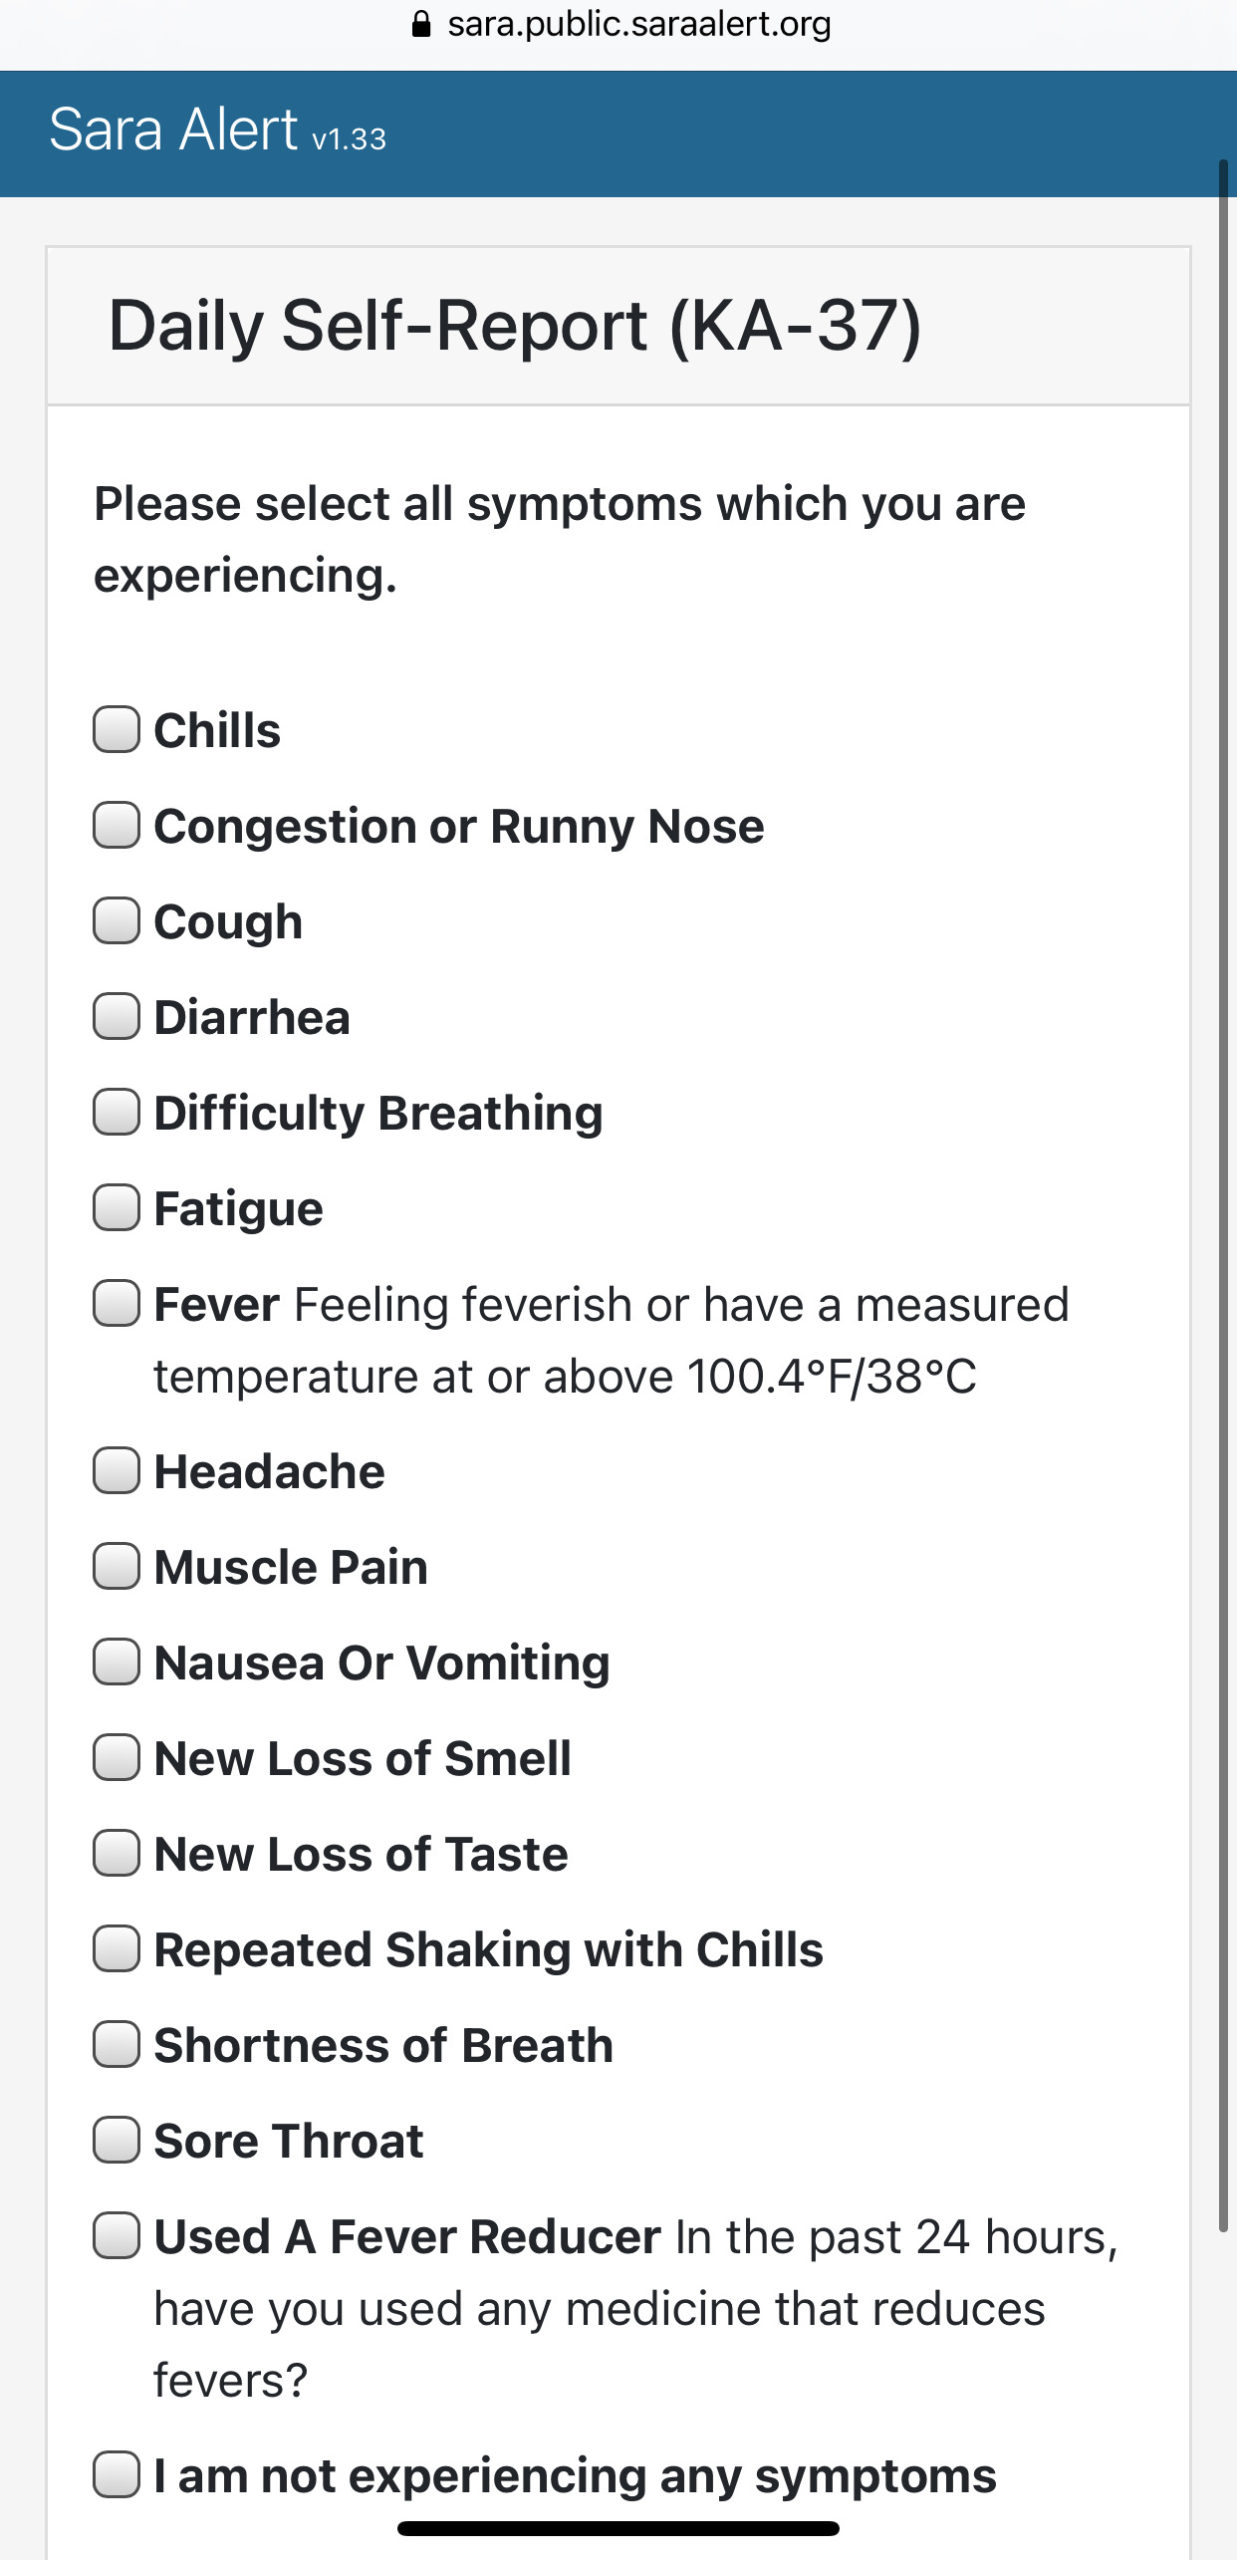Screen dimensions: 1237x2560
Task: Check the Fatigue option
Action: (116, 1207)
